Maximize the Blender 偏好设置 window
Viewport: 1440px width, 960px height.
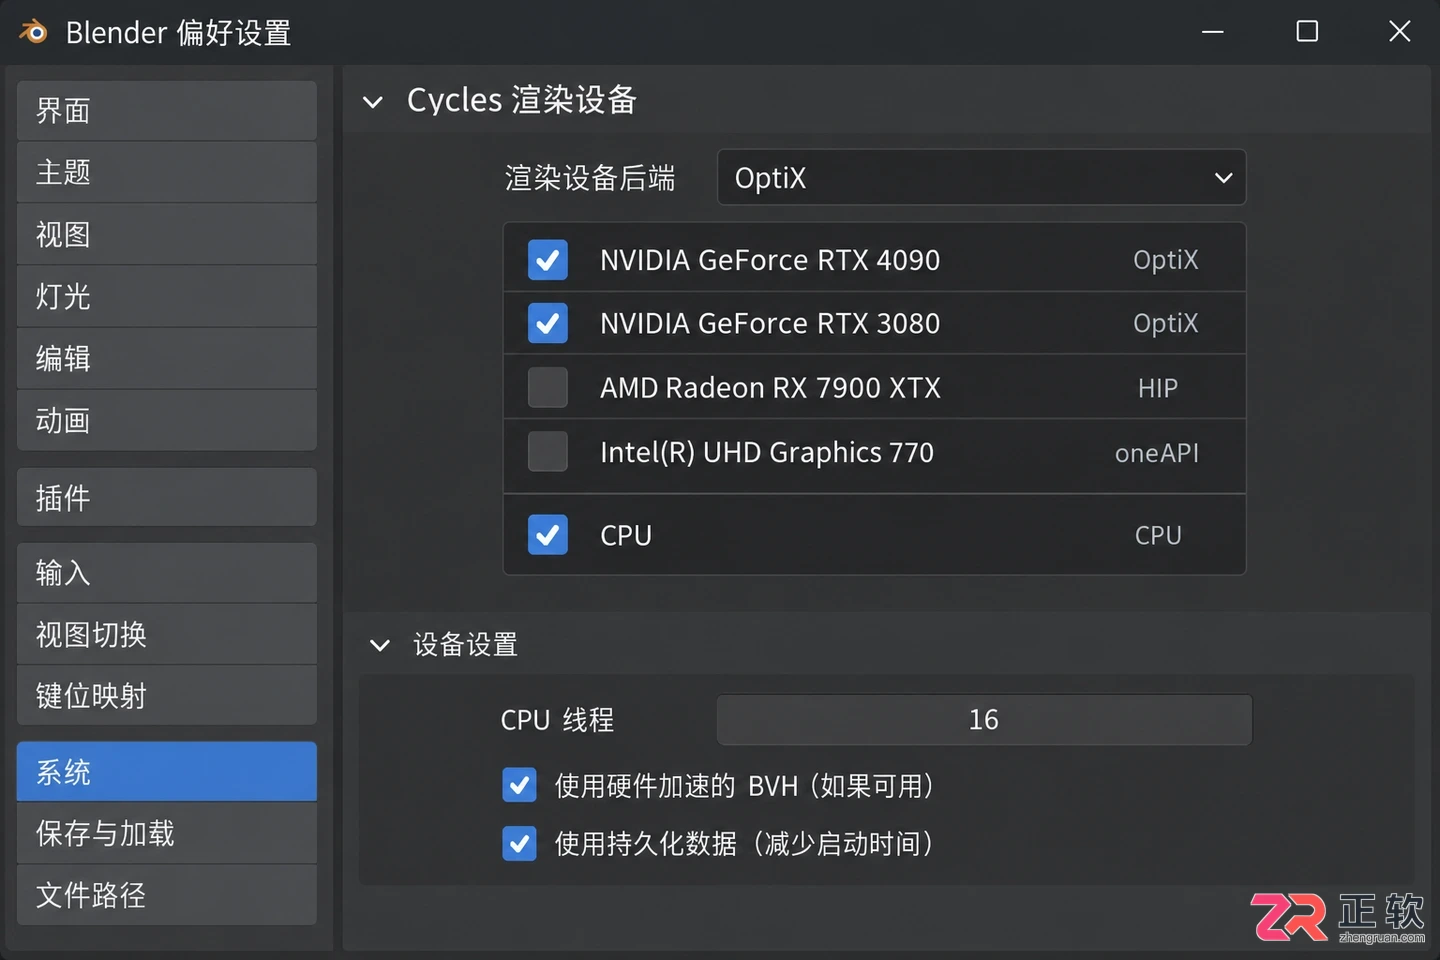[1307, 32]
